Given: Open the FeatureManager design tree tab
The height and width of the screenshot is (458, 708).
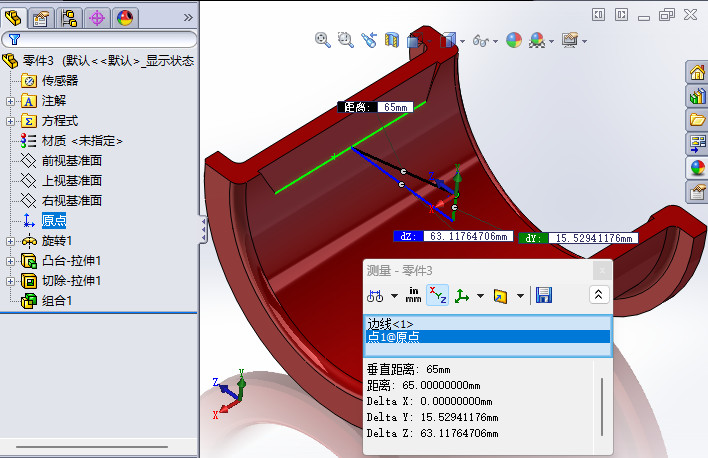Looking at the screenshot, I should click(13, 18).
